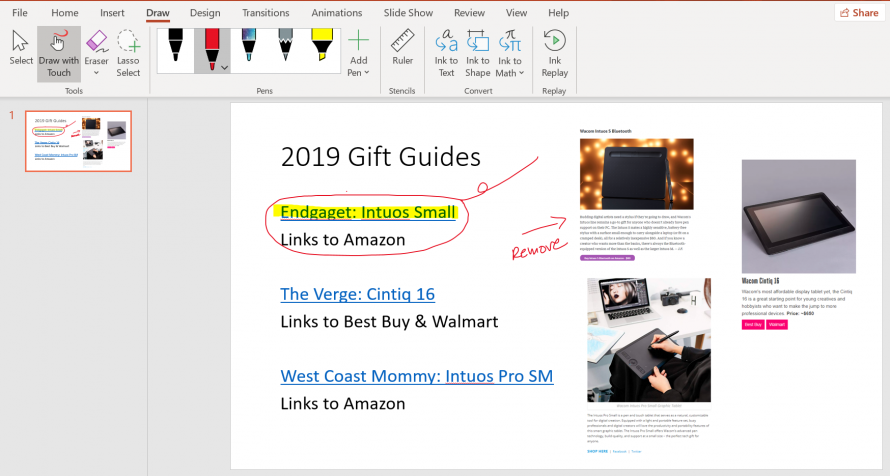Screen dimensions: 890x476
Task: Open the Slide Show tab
Action: (x=408, y=12)
